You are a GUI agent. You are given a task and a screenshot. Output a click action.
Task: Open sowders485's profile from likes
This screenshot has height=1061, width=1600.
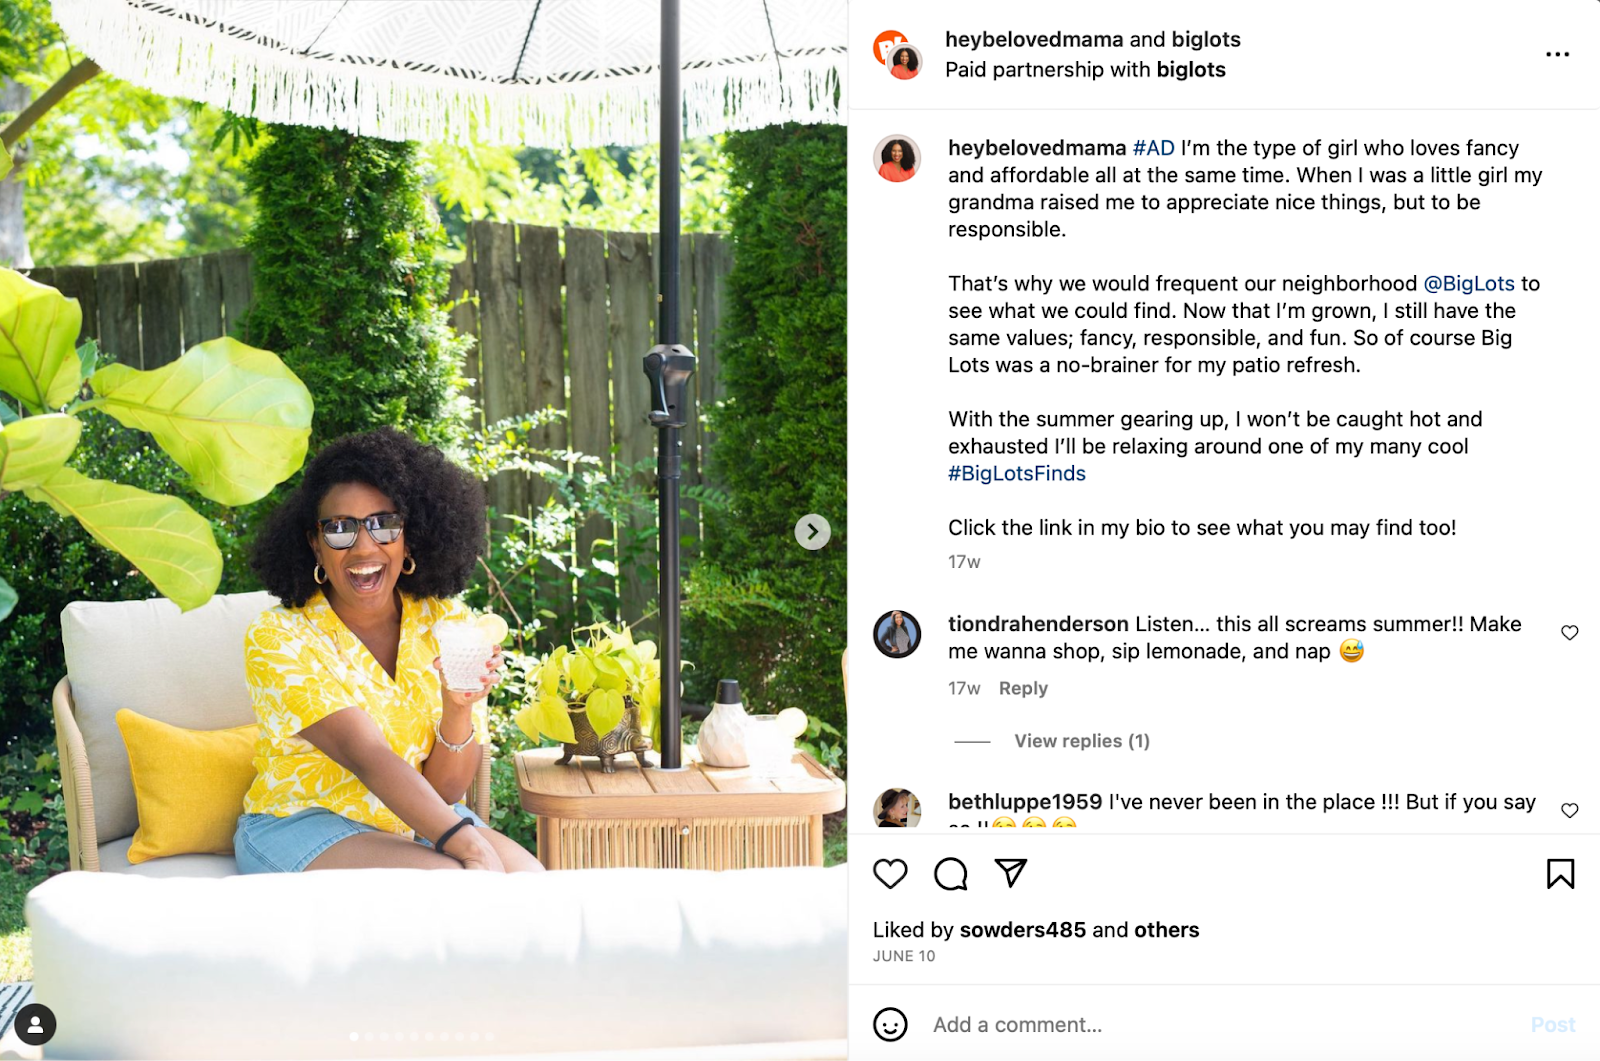1022,930
